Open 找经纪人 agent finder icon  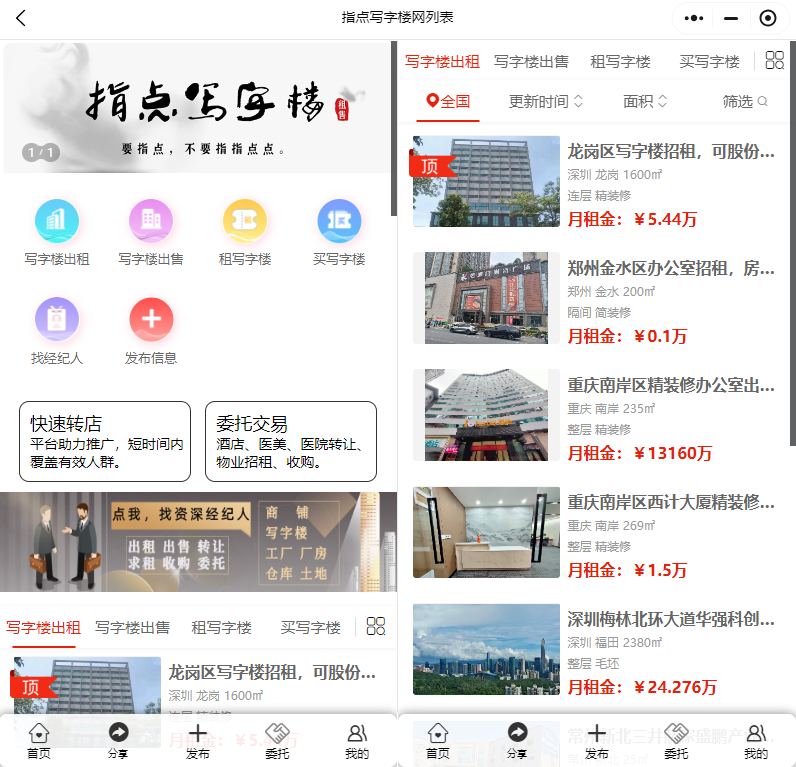point(57,320)
